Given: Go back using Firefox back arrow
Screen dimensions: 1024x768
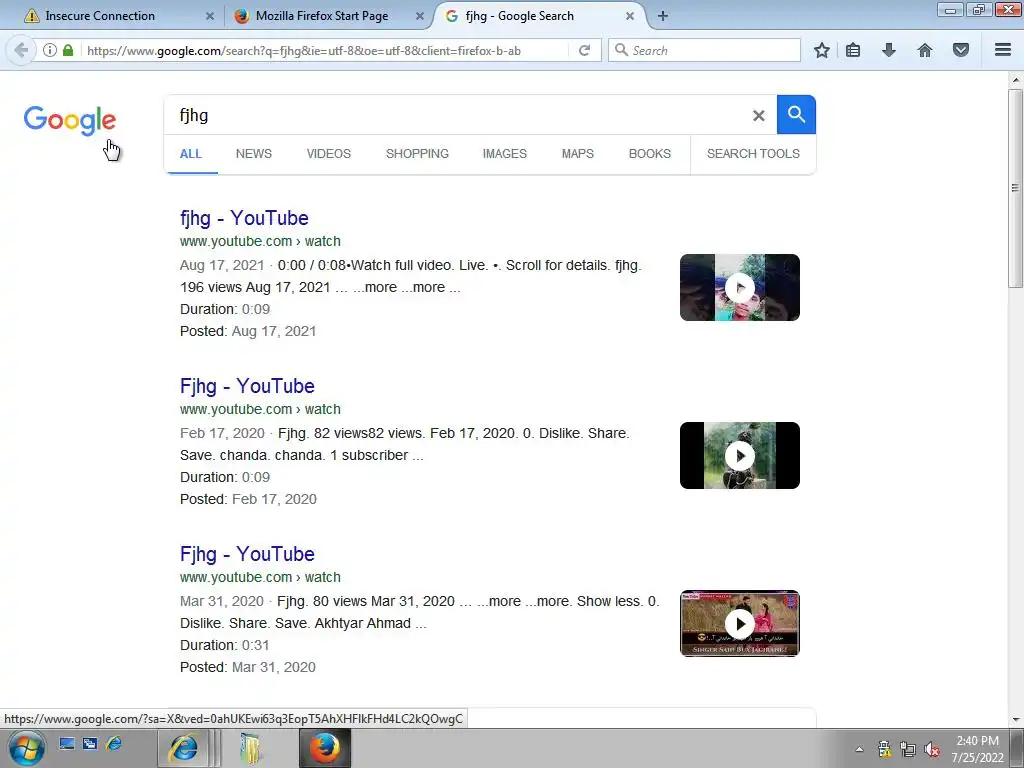Looking at the screenshot, I should [20, 50].
